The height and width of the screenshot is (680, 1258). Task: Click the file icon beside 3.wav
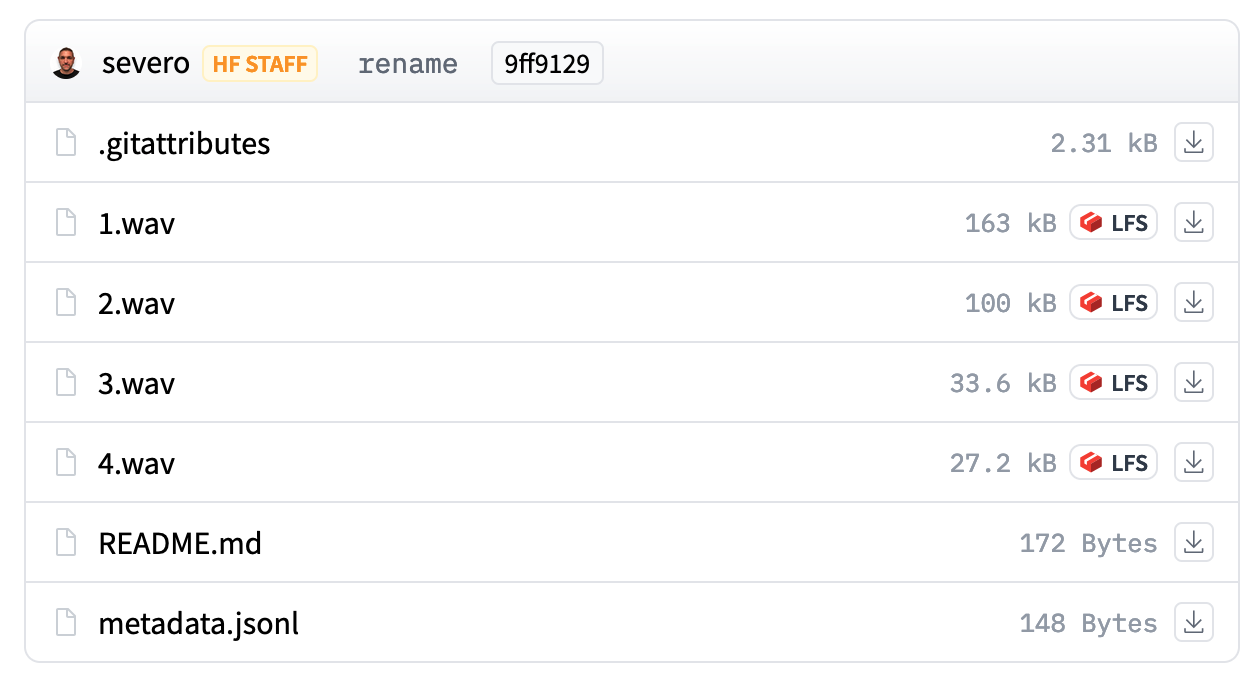pos(66,383)
